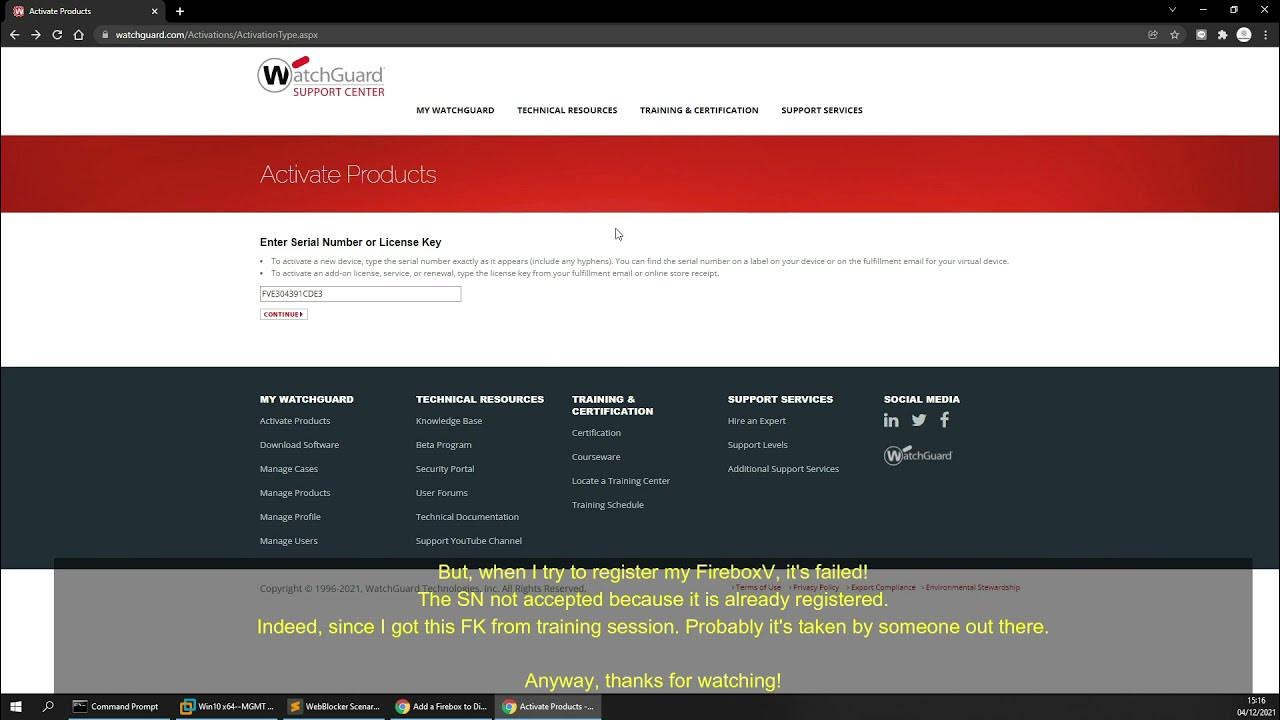
Task: Open Security Portal footer link
Action: pos(445,469)
